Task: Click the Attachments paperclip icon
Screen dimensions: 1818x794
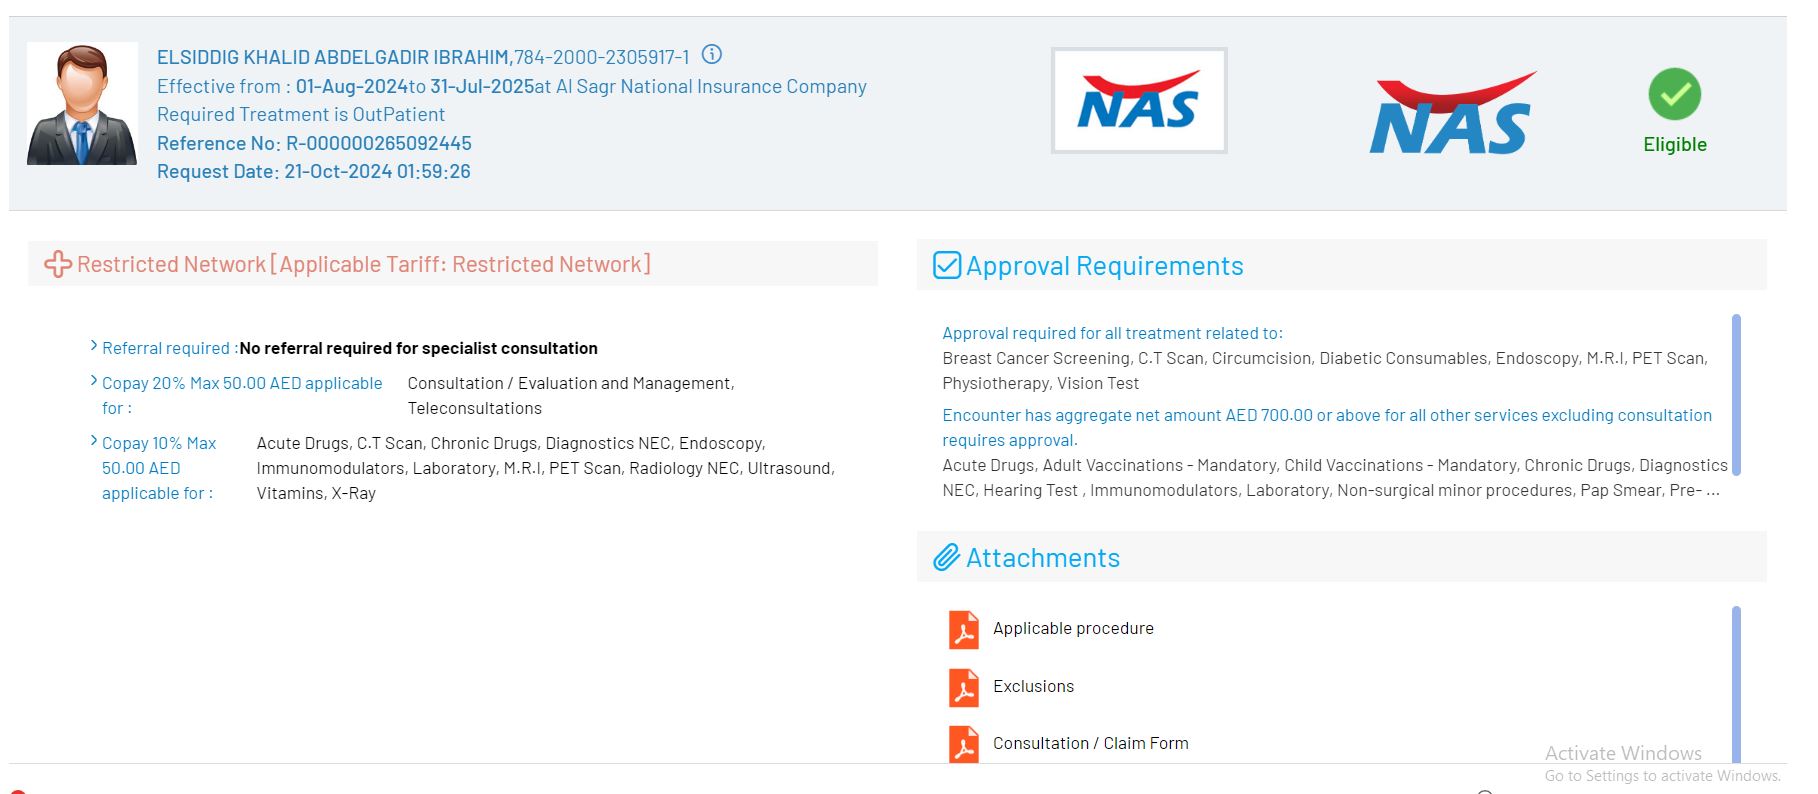Action: point(946,558)
